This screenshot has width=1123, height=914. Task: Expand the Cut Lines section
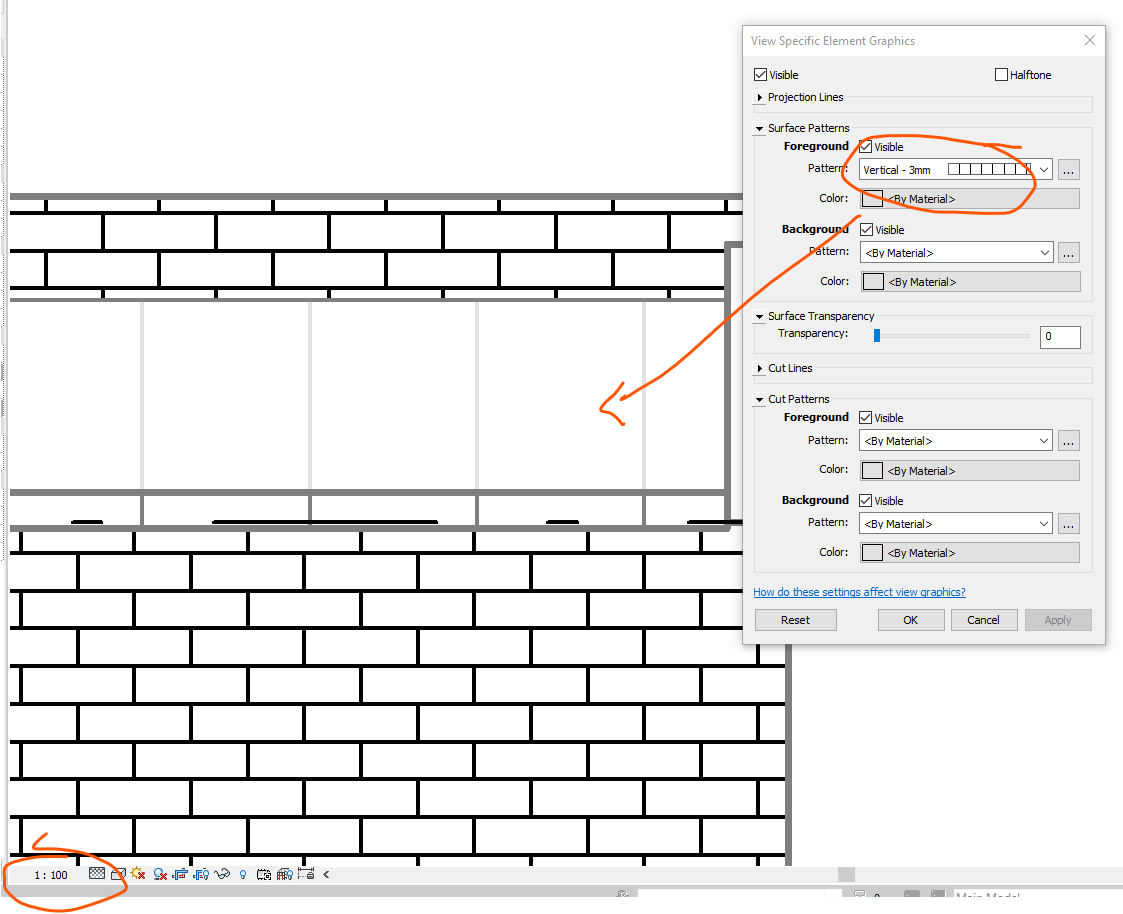coord(759,368)
